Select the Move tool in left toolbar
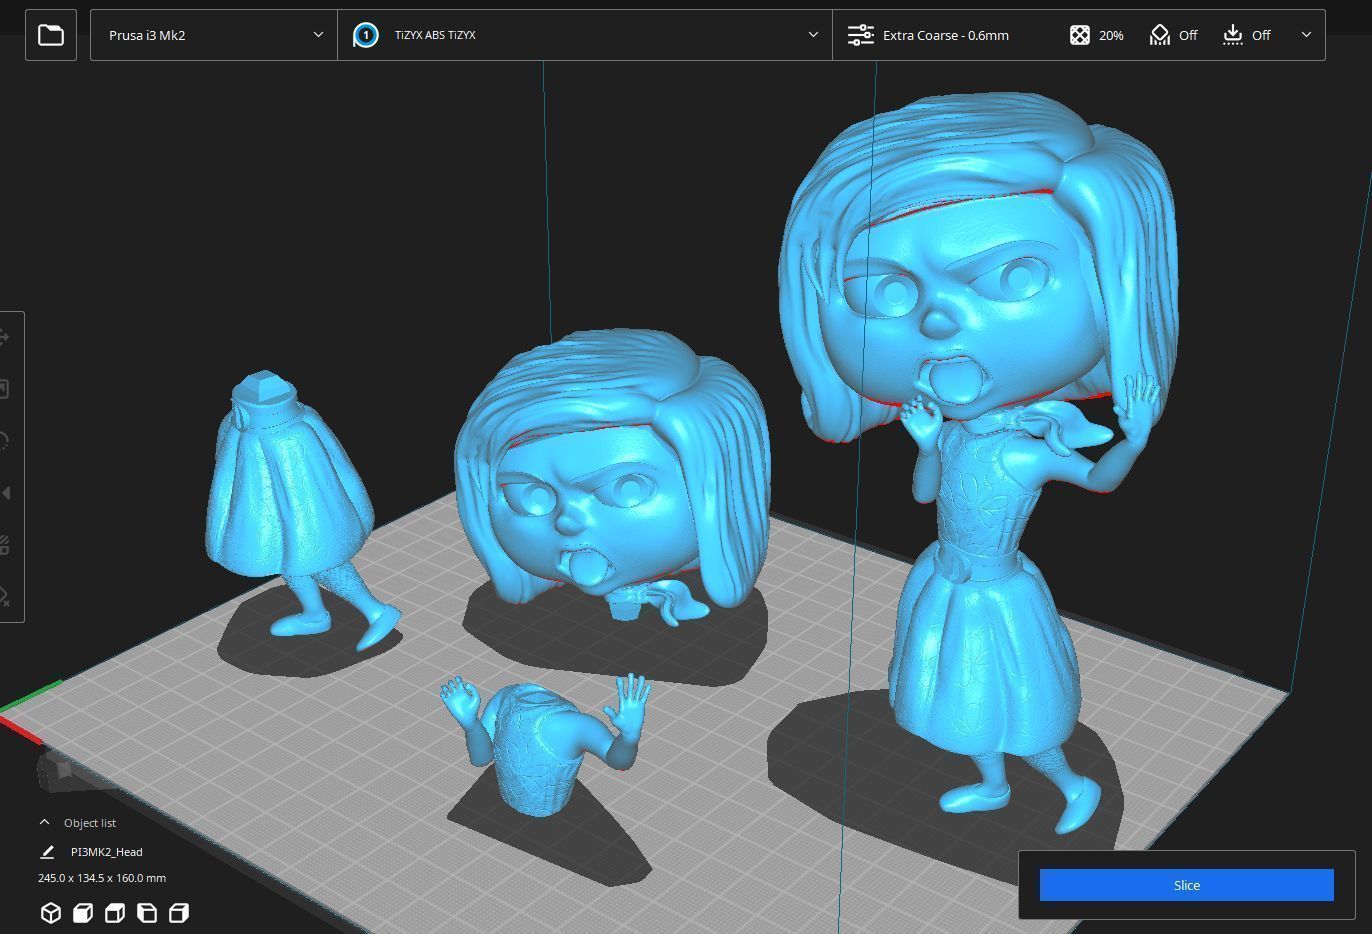The image size is (1372, 934). tap(5, 337)
